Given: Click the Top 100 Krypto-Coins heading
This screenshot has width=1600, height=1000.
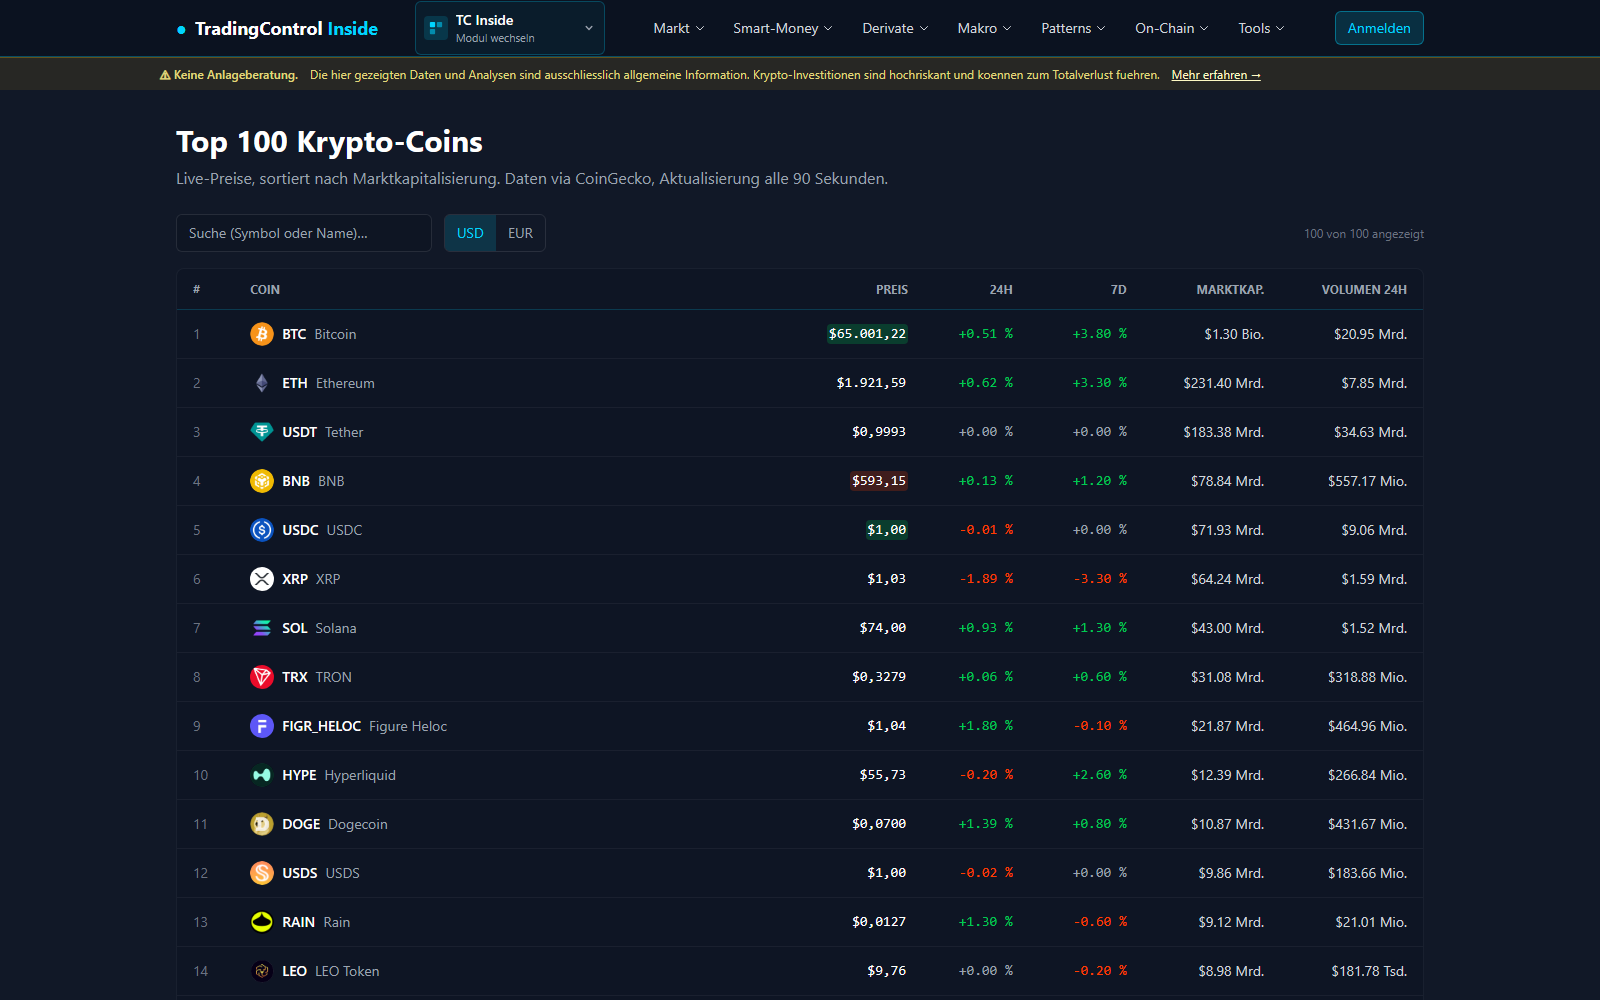Looking at the screenshot, I should pos(329,142).
